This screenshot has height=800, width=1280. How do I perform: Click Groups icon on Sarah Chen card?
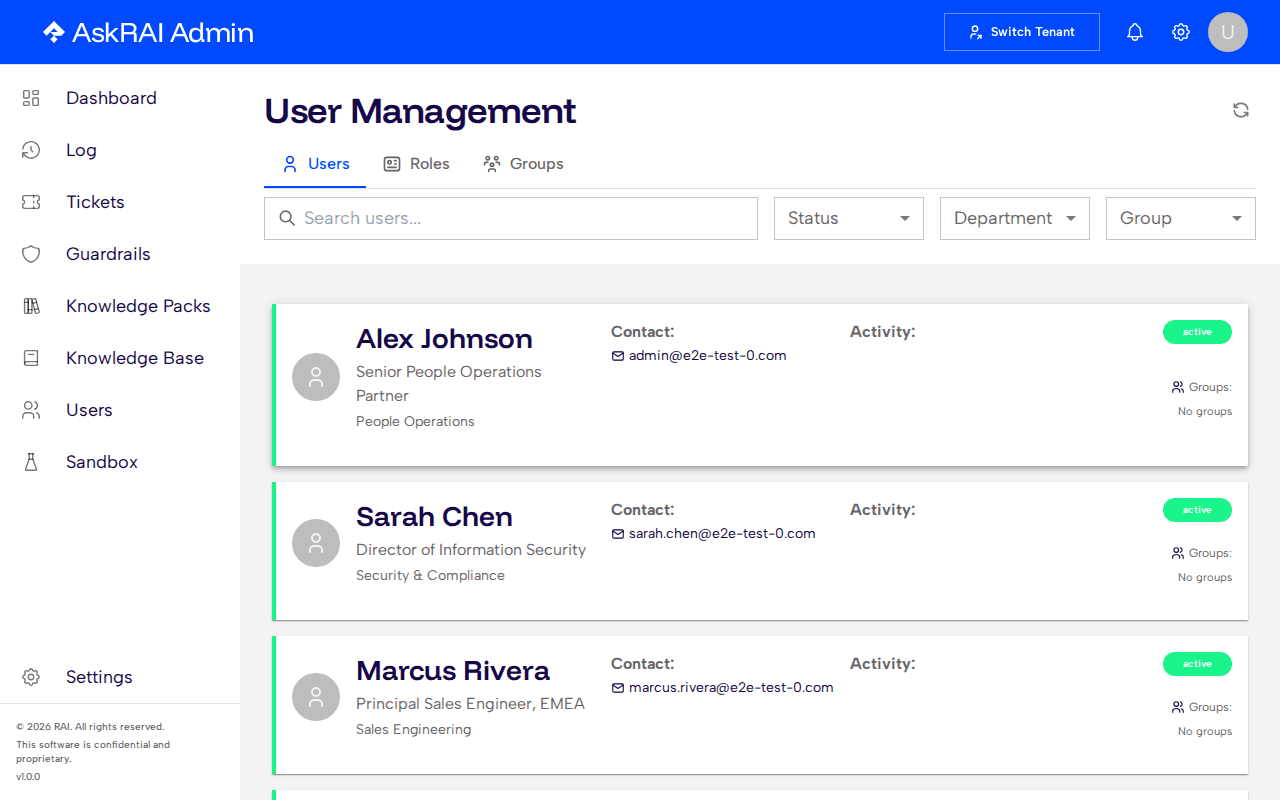pos(1177,553)
